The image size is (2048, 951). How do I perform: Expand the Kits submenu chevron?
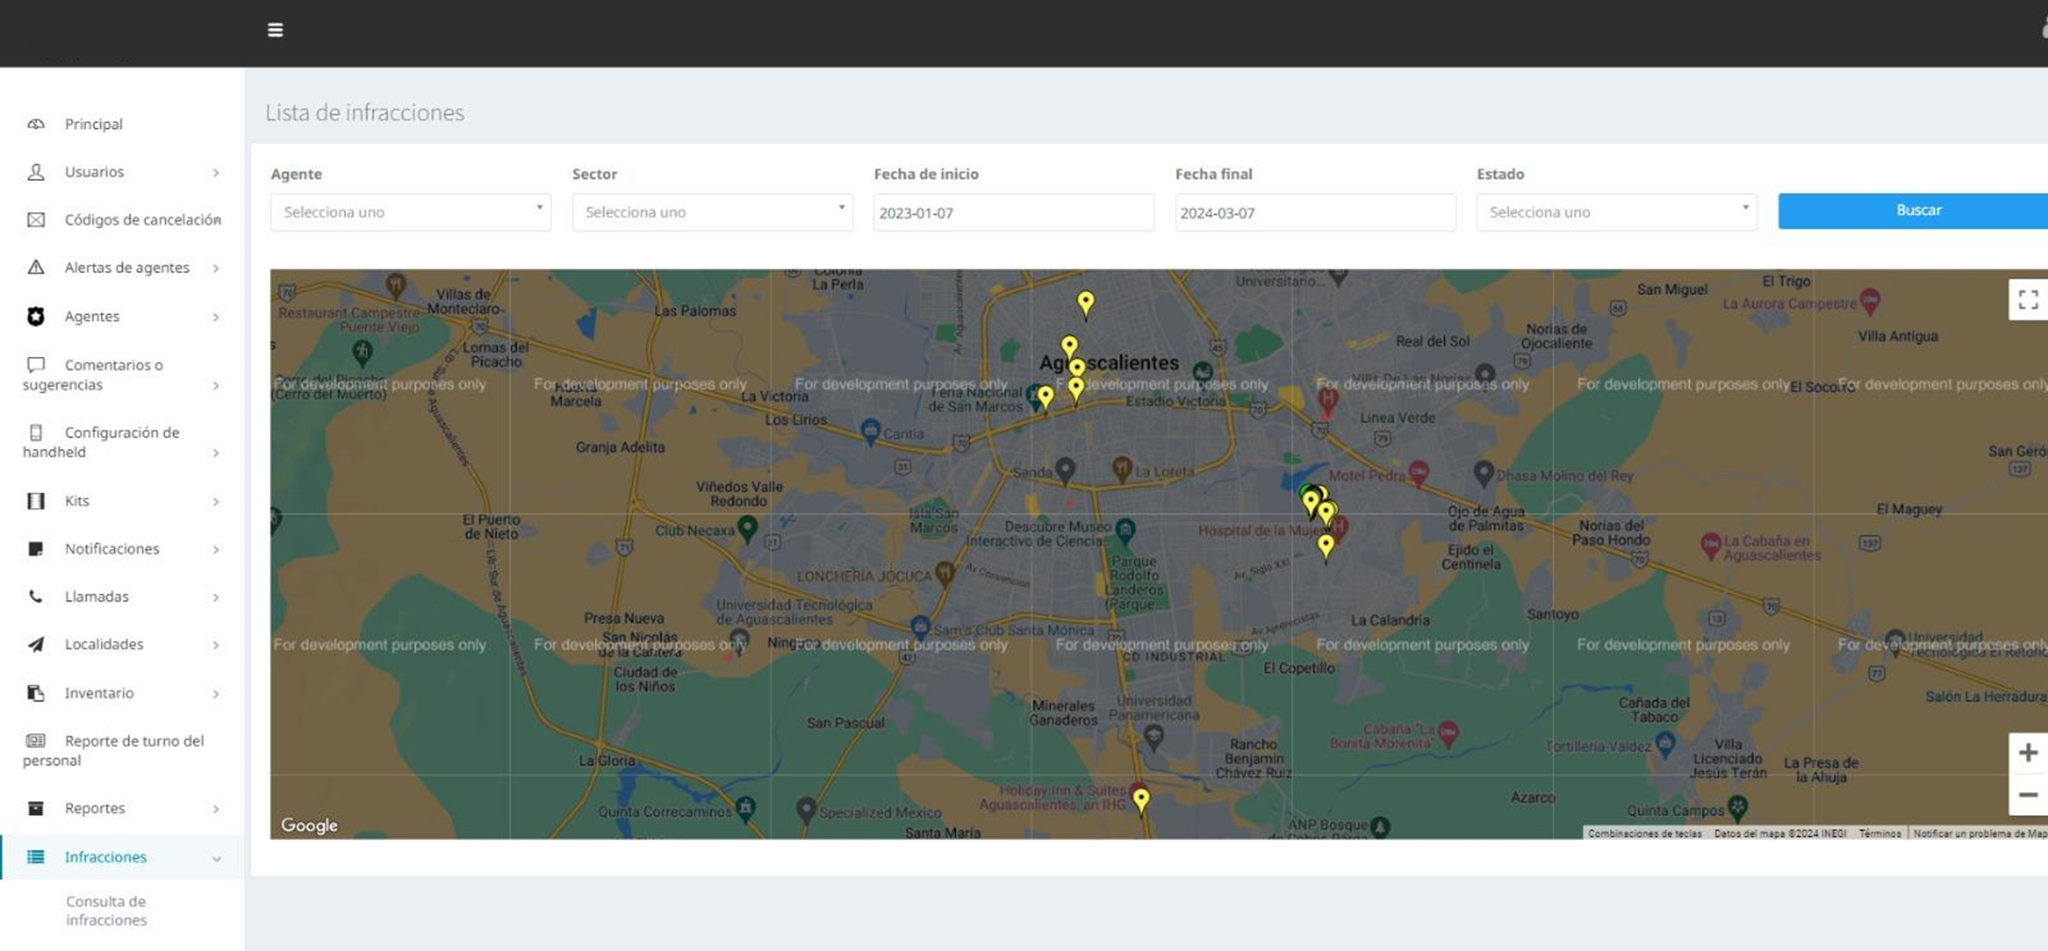point(216,502)
